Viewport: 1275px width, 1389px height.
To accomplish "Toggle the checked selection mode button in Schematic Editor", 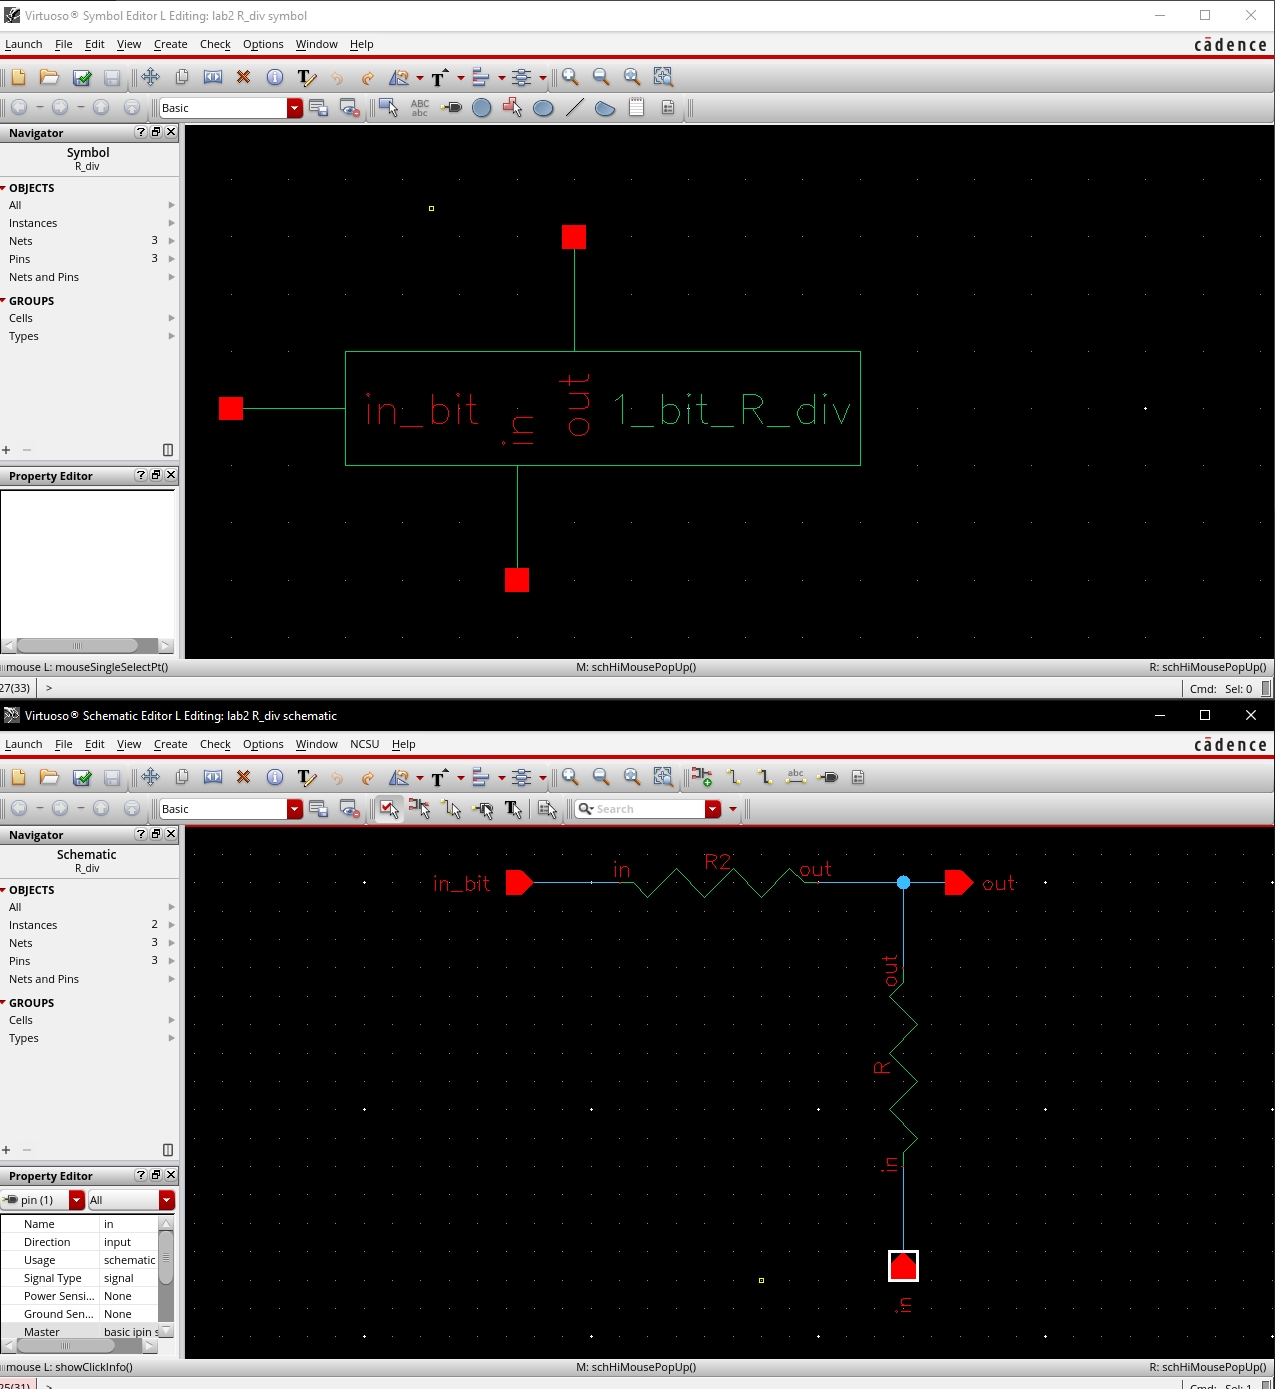I will [388, 809].
